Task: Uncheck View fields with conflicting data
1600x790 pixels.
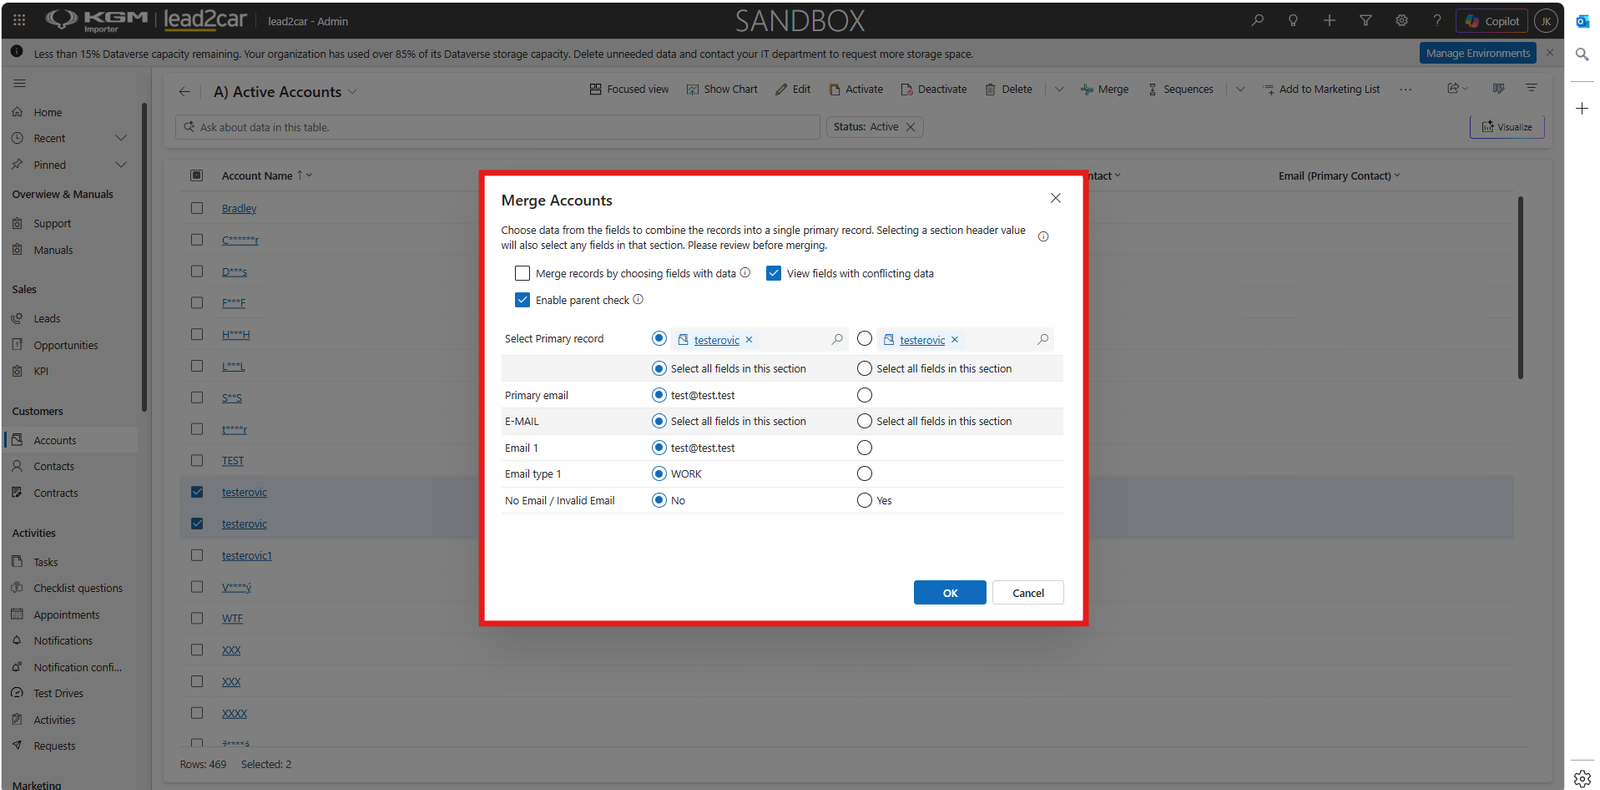Action: coord(773,273)
